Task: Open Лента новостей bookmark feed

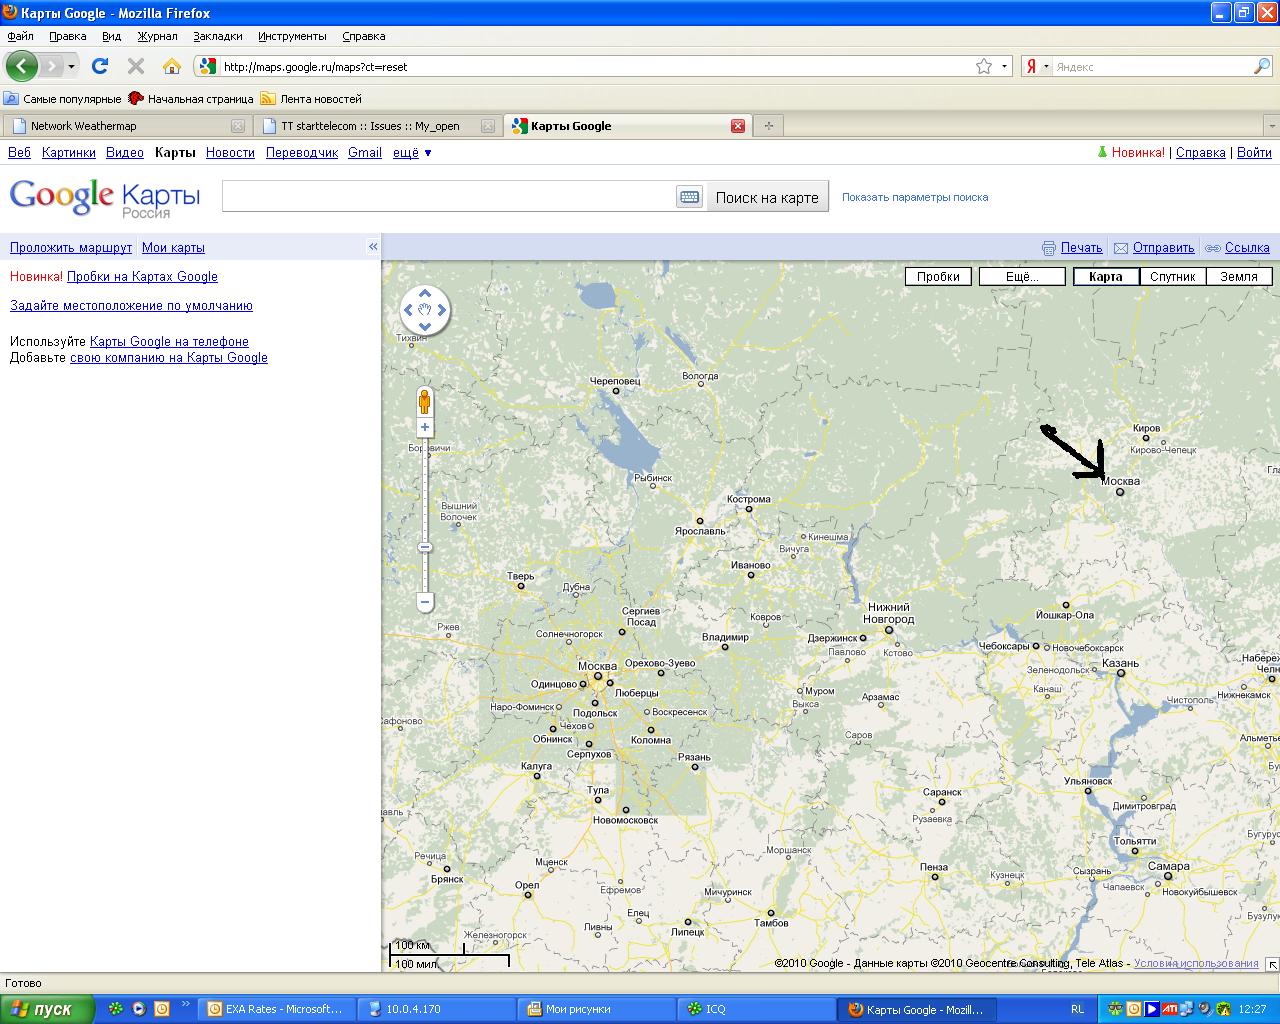Action: 311,99
